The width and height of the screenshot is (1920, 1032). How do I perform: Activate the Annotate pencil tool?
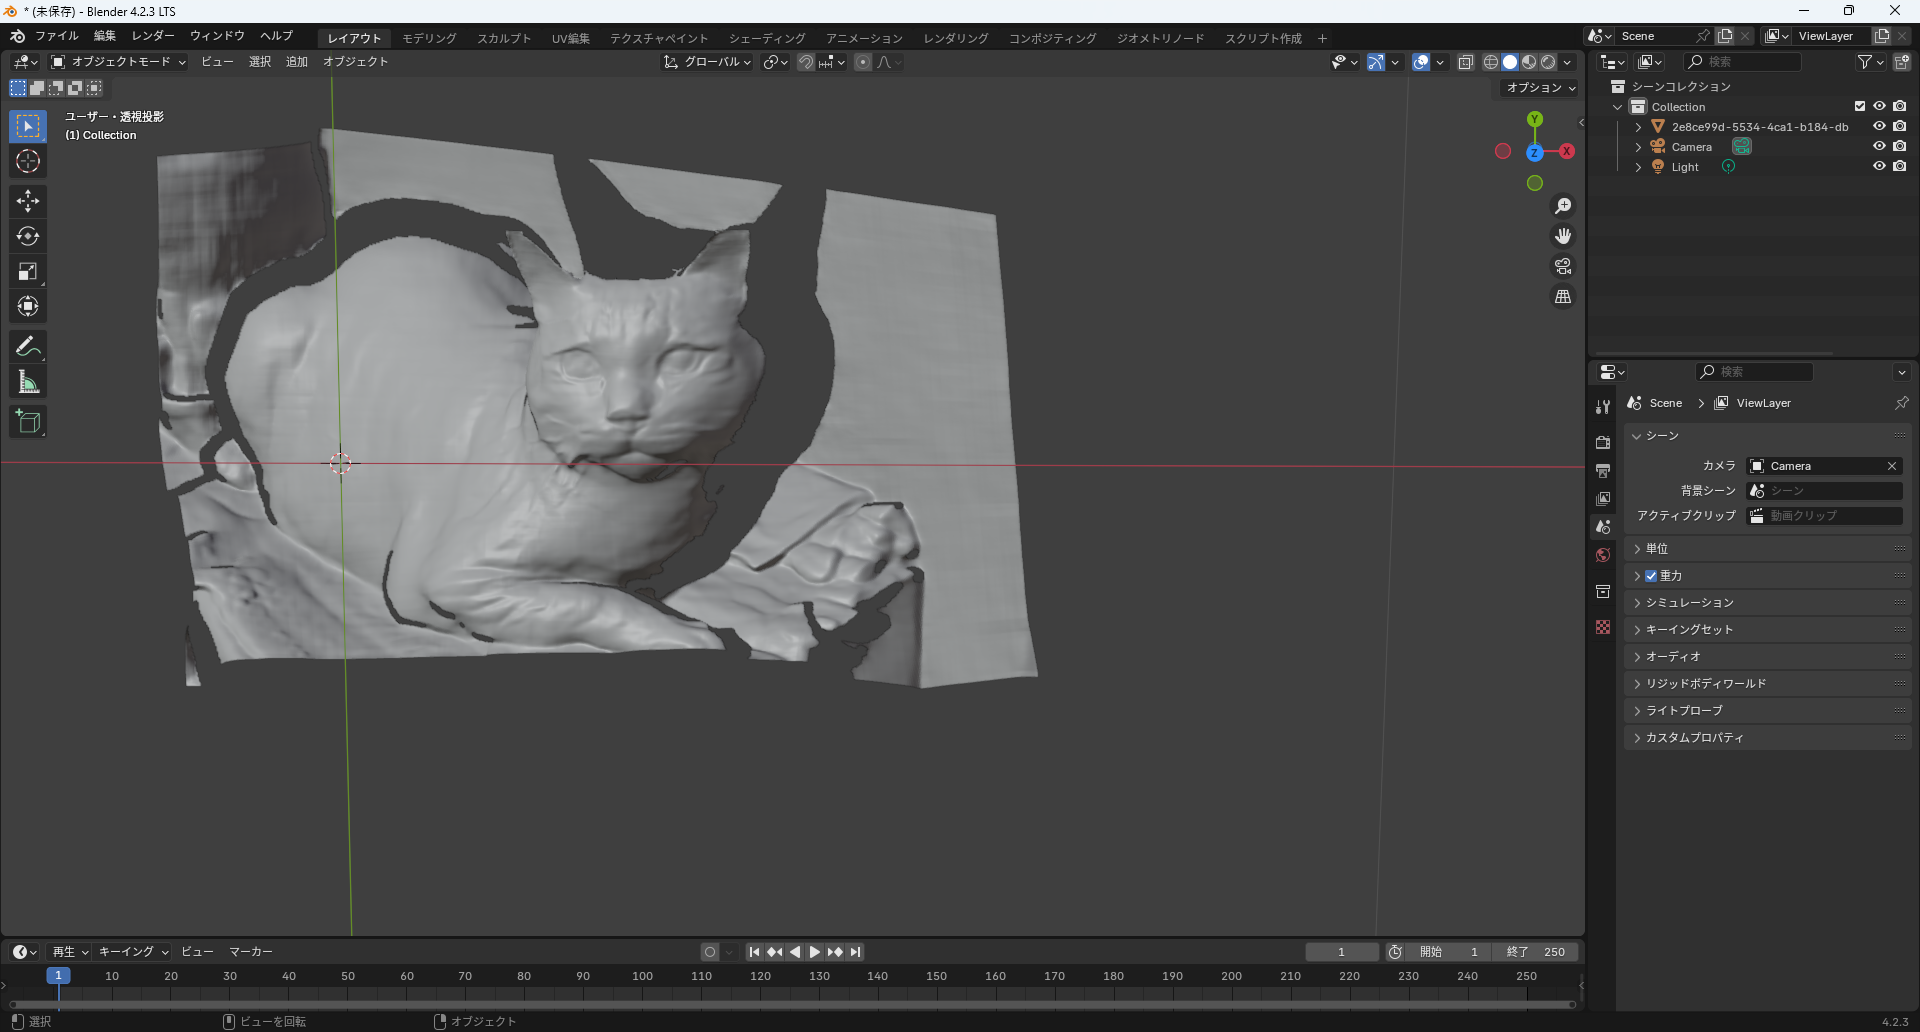[x=28, y=347]
